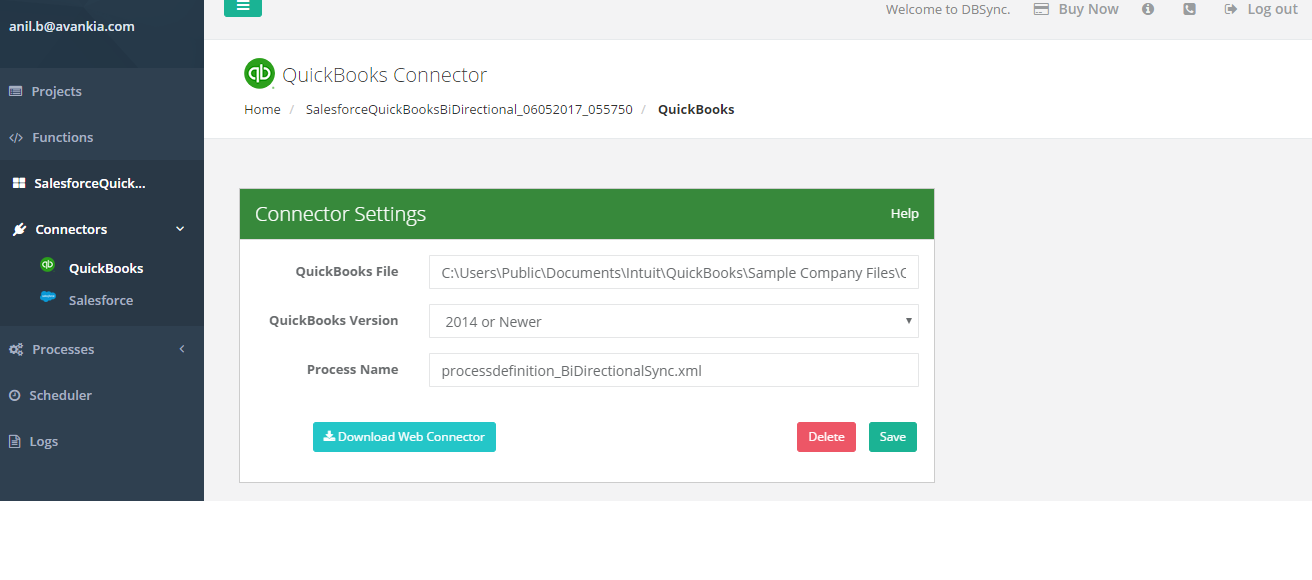
Task: Click the info circle icon in header
Action: point(1148,9)
